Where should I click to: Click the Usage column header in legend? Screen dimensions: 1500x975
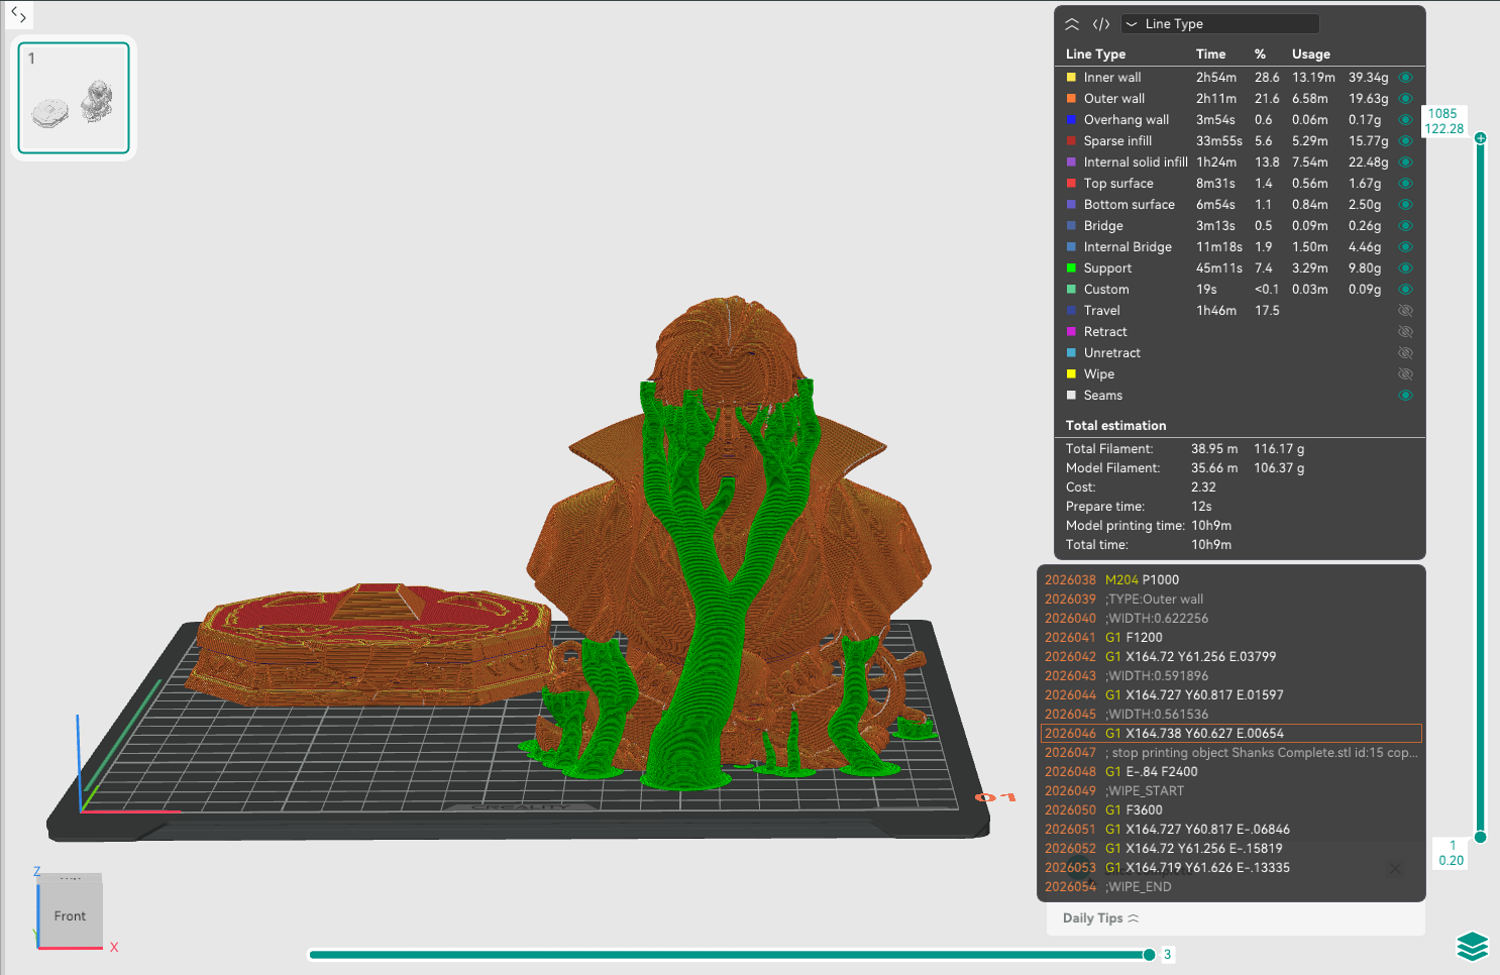coord(1311,54)
